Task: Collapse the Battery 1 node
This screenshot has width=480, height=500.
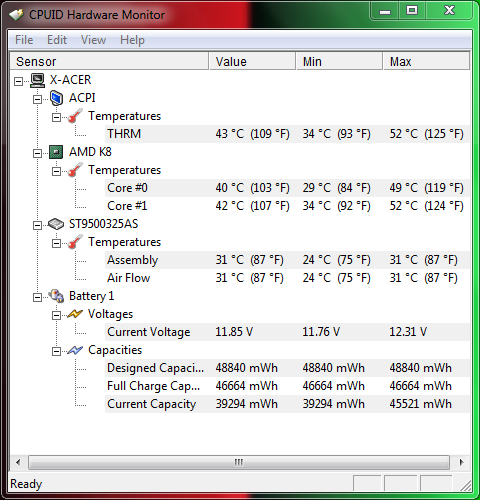Action: click(37, 297)
